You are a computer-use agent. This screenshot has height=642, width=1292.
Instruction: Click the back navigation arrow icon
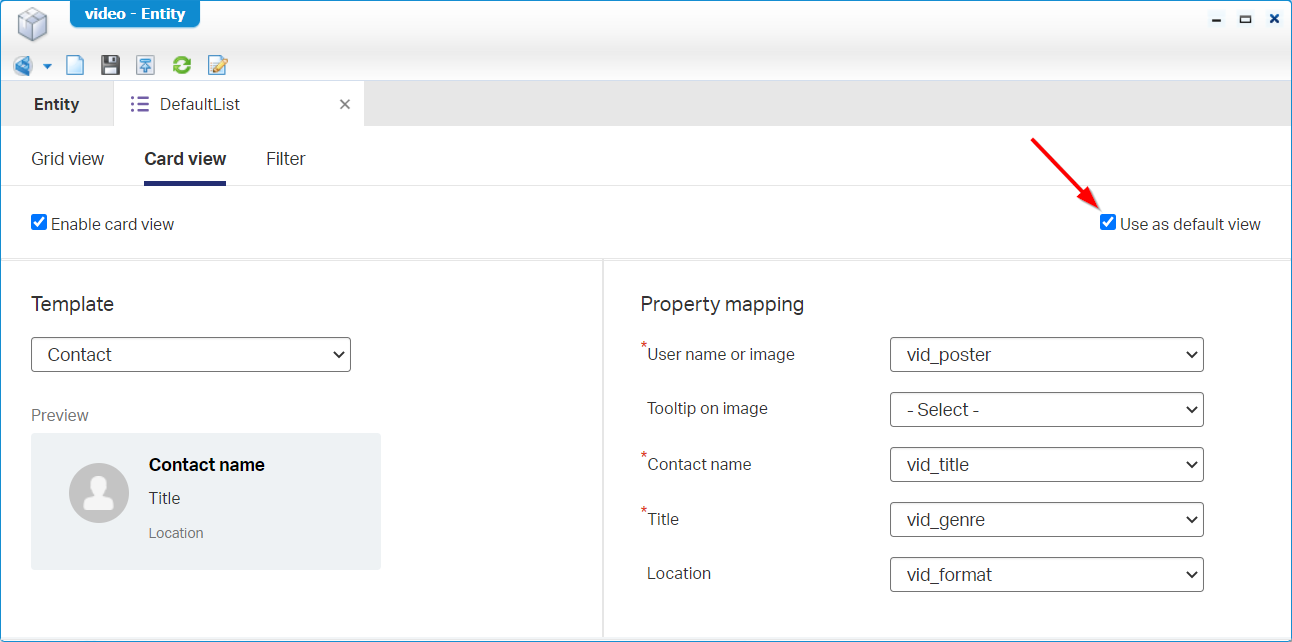[x=22, y=66]
